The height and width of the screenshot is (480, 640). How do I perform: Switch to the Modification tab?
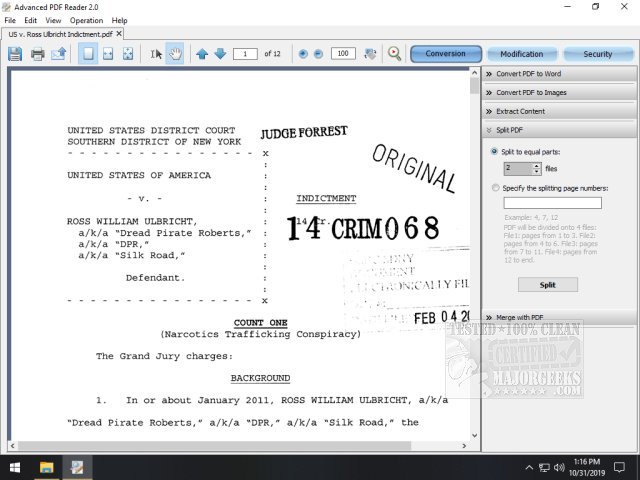pos(522,54)
